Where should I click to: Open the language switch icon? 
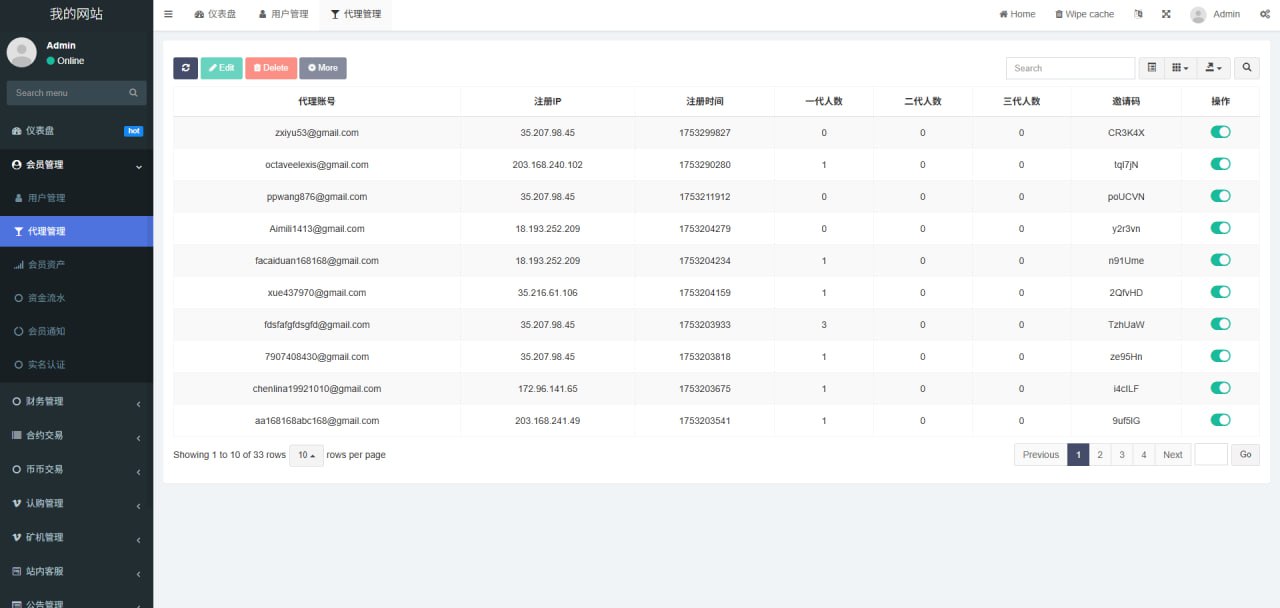[x=1138, y=14]
